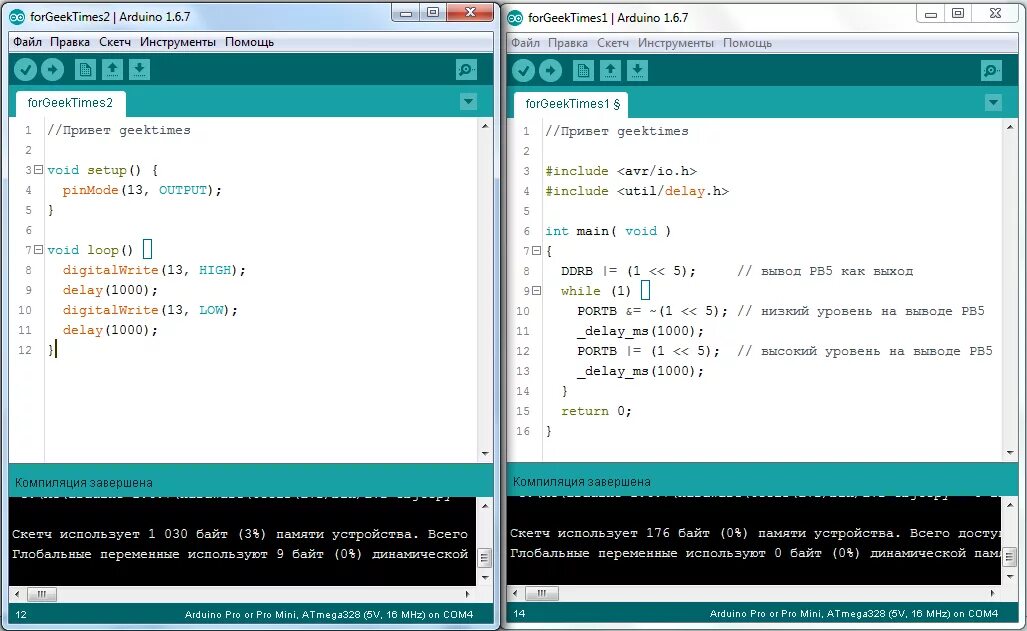Collapse the setup() code fold on line 3
The width and height of the screenshot is (1027, 631).
click(38, 170)
